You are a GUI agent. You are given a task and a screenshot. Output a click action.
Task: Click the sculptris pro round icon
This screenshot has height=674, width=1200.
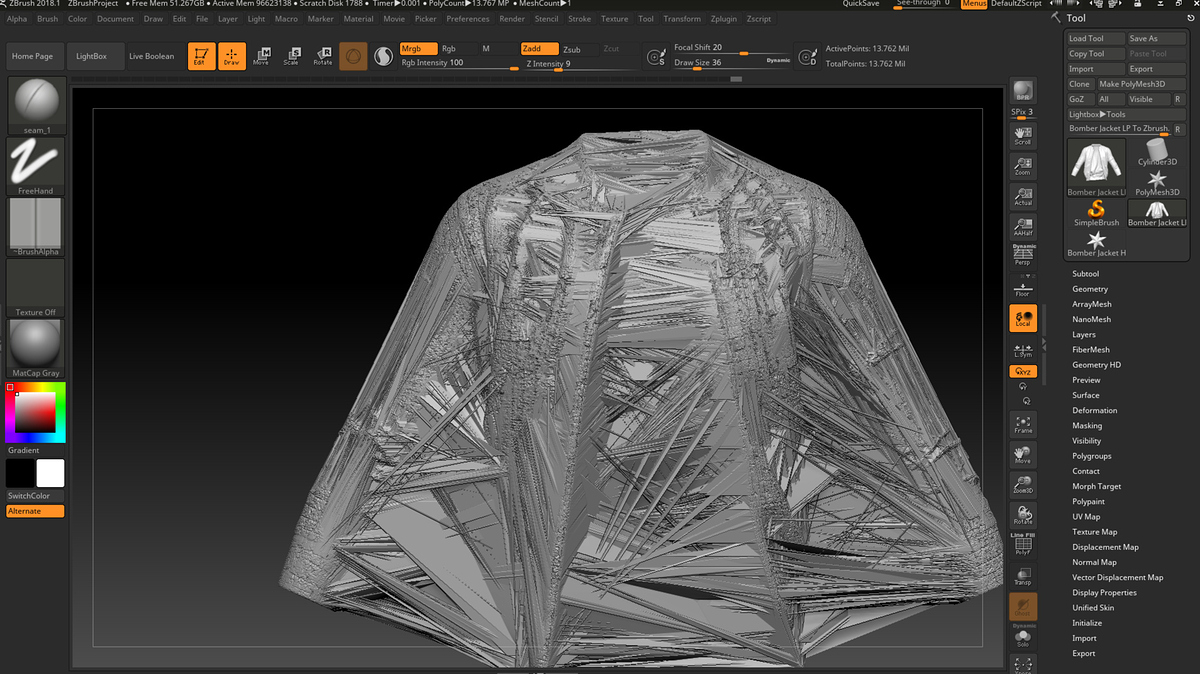pos(383,57)
